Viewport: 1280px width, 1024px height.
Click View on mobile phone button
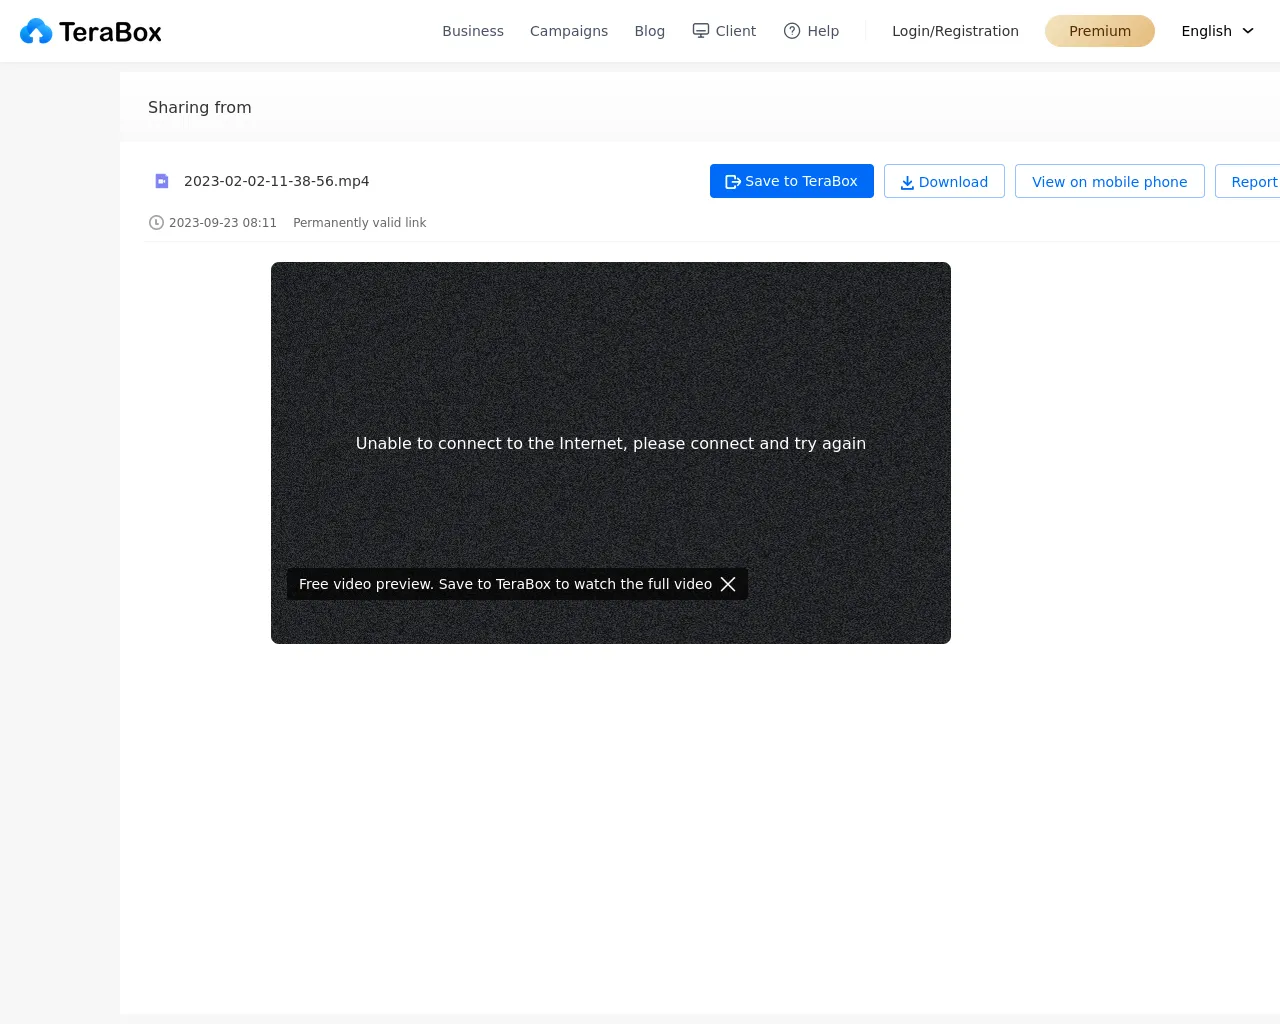(x=1109, y=182)
